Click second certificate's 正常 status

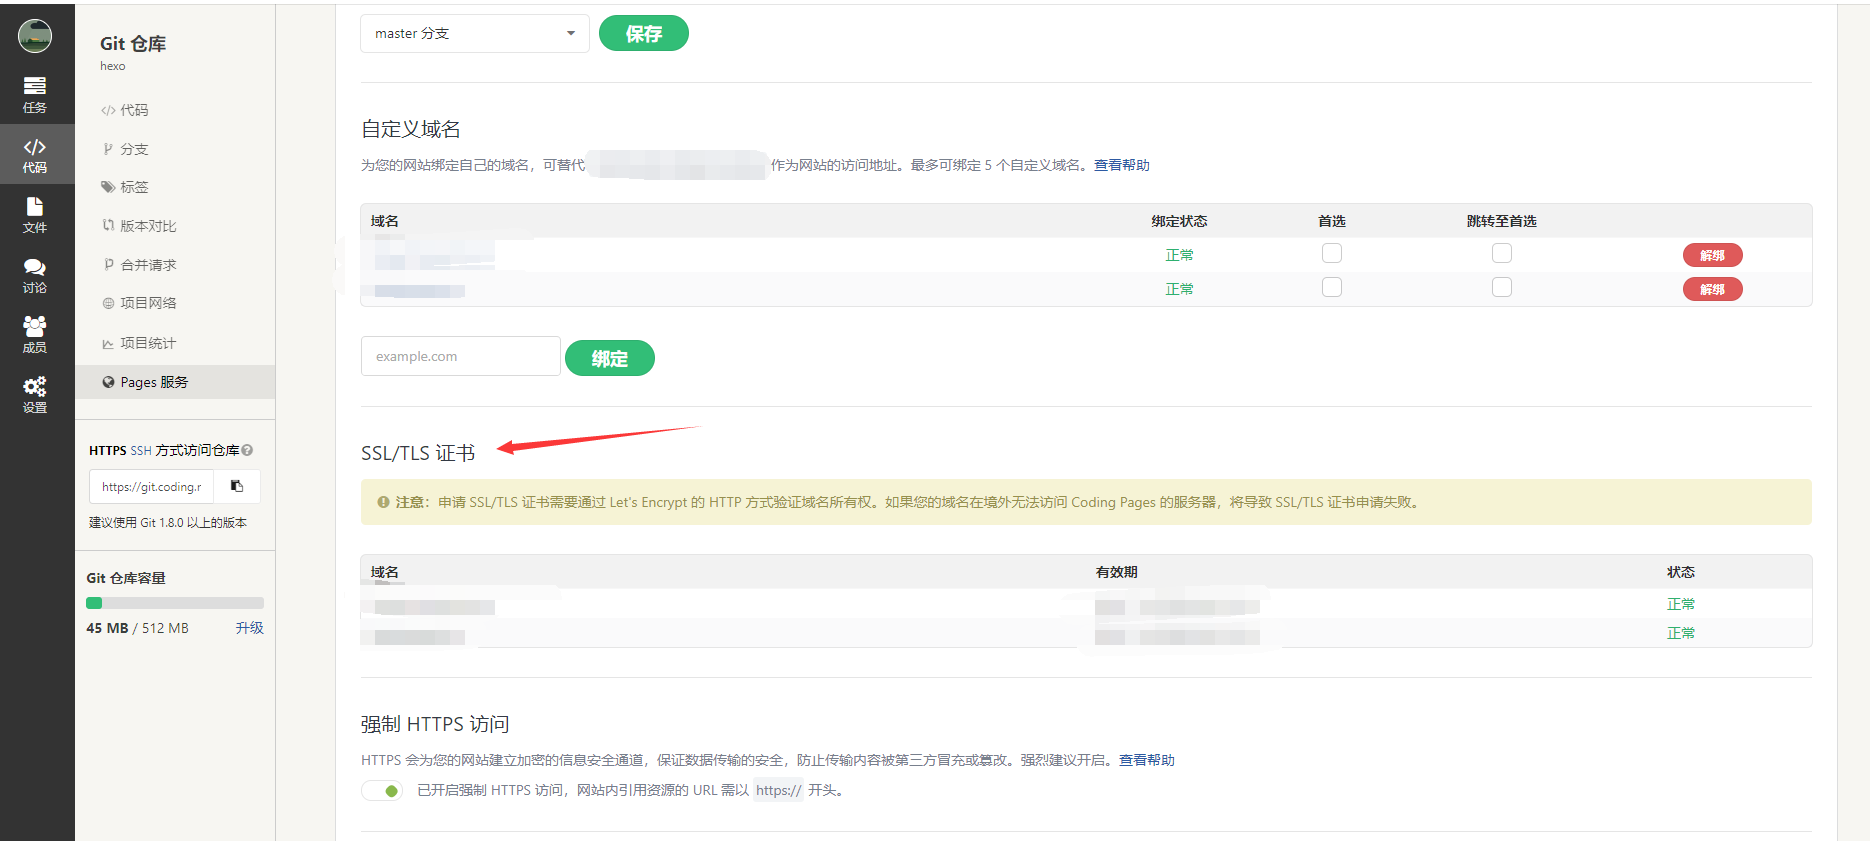click(1681, 633)
